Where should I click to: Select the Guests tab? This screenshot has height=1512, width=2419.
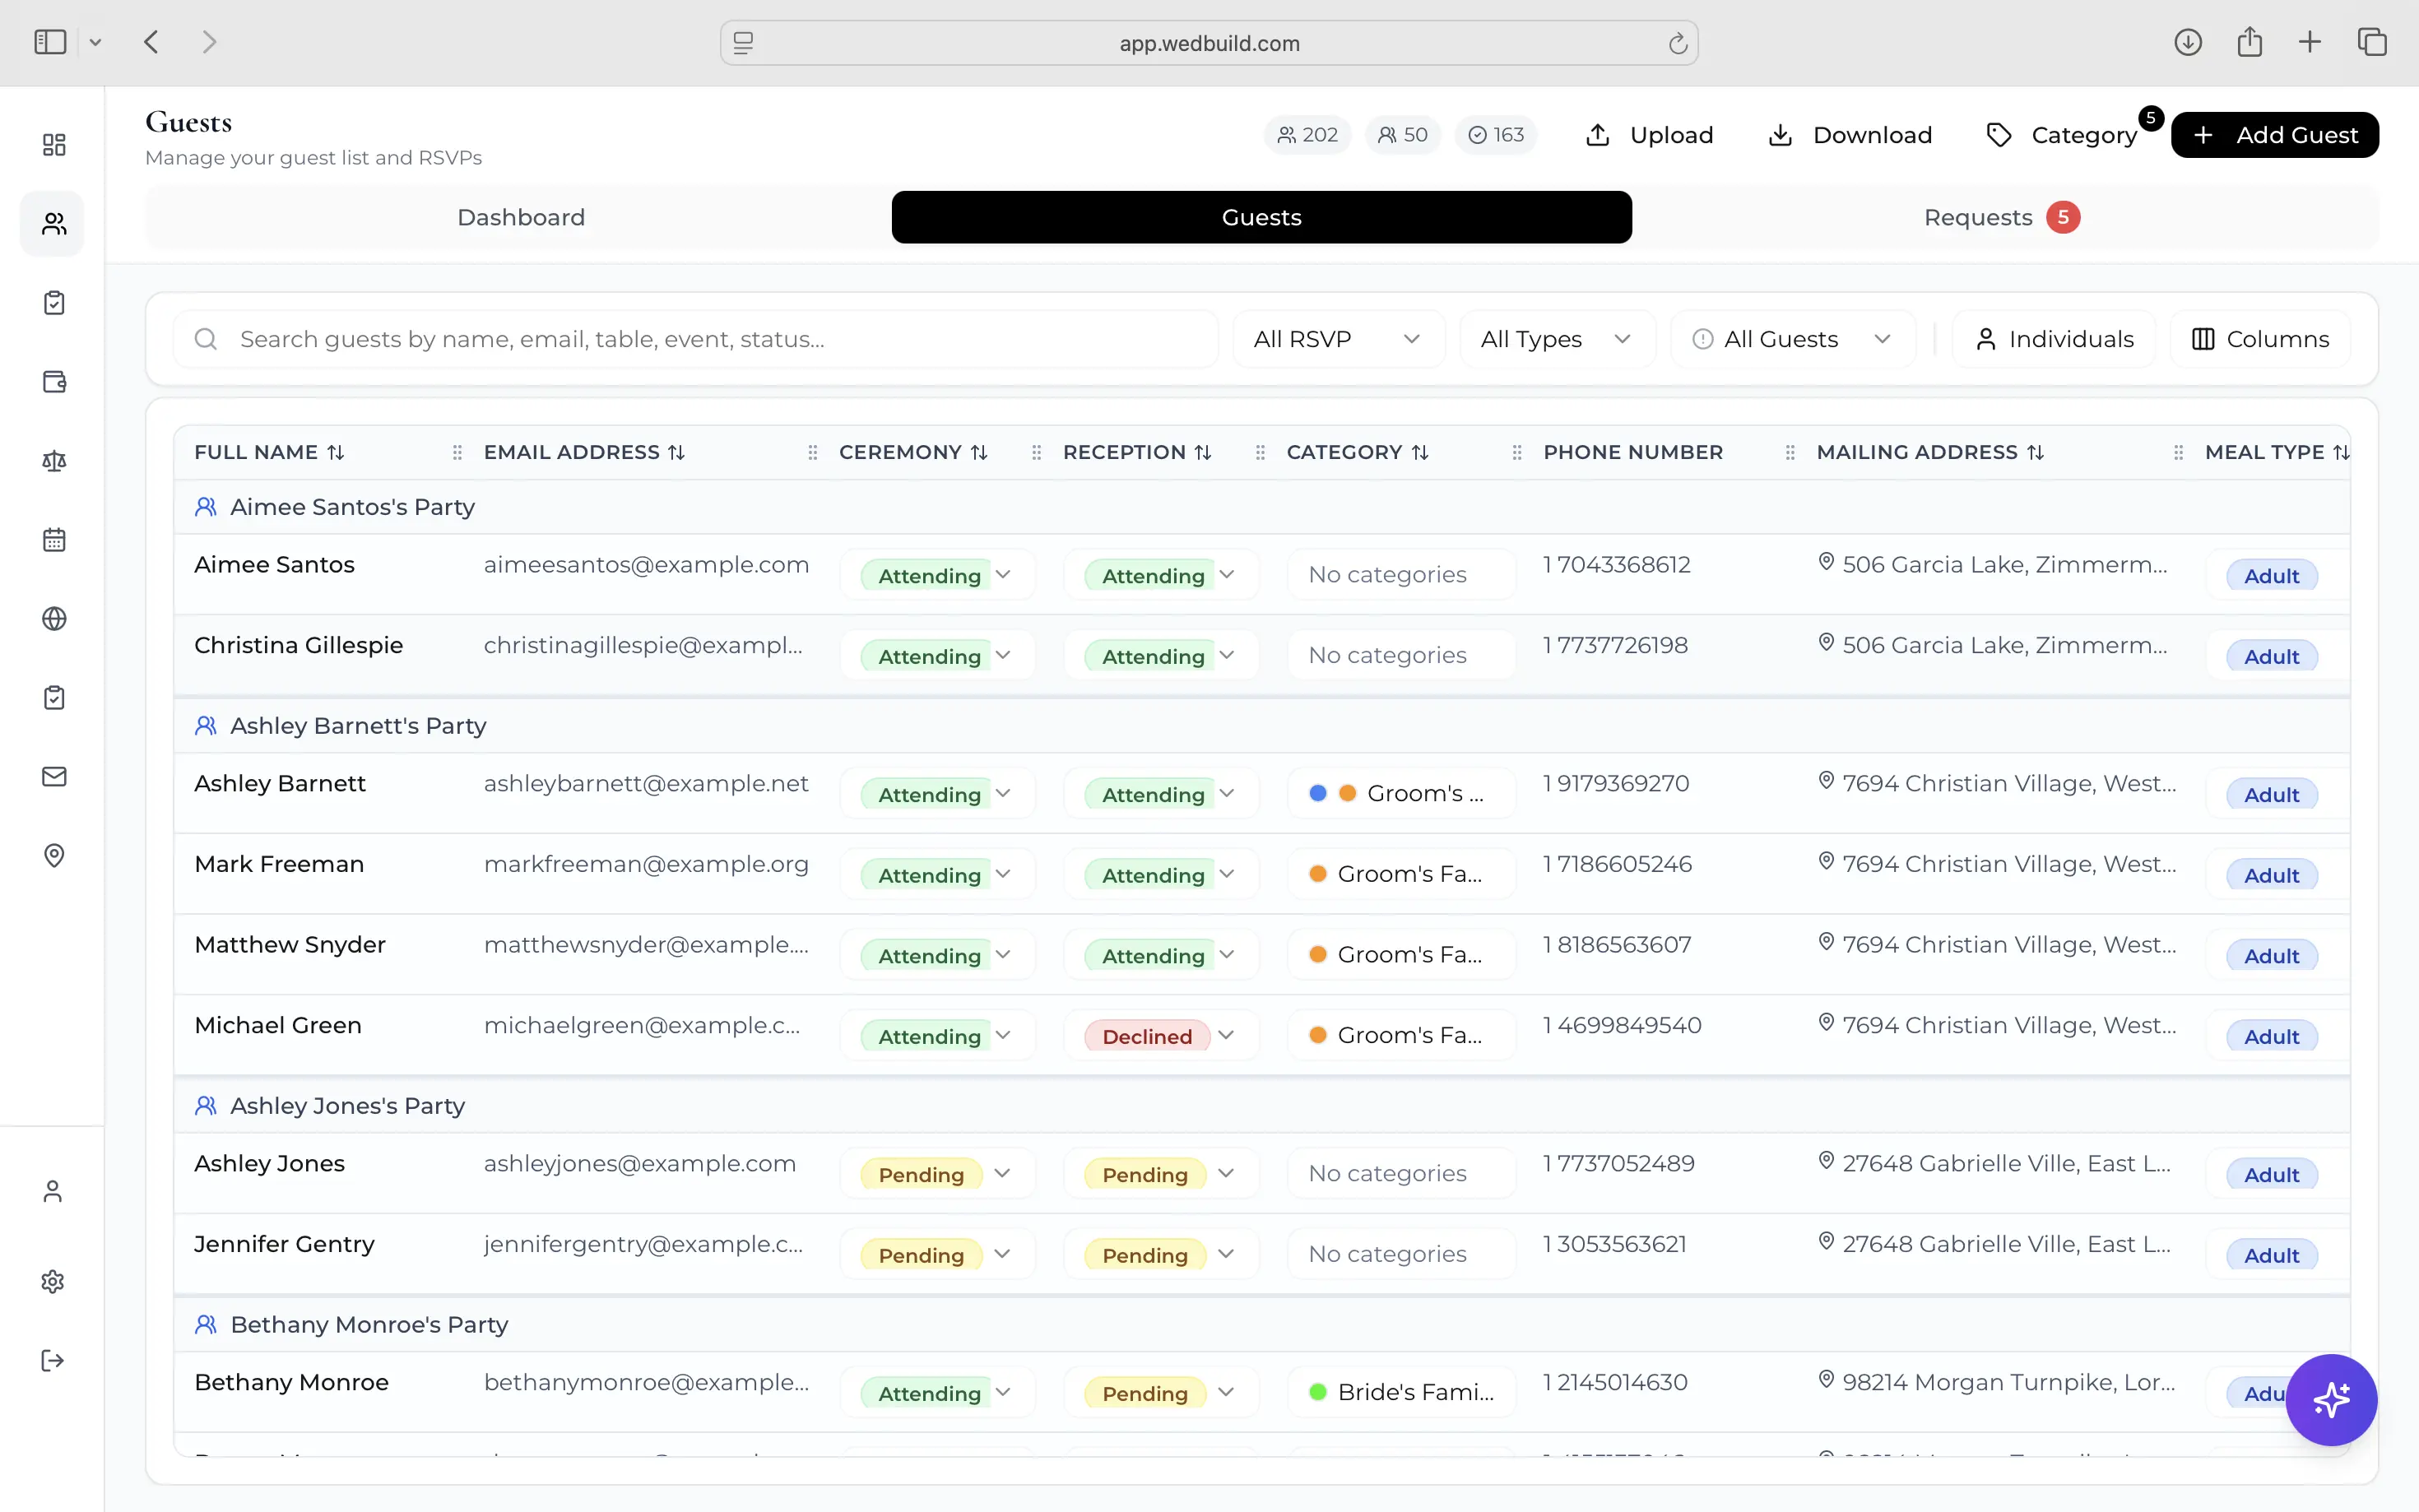coord(1261,217)
